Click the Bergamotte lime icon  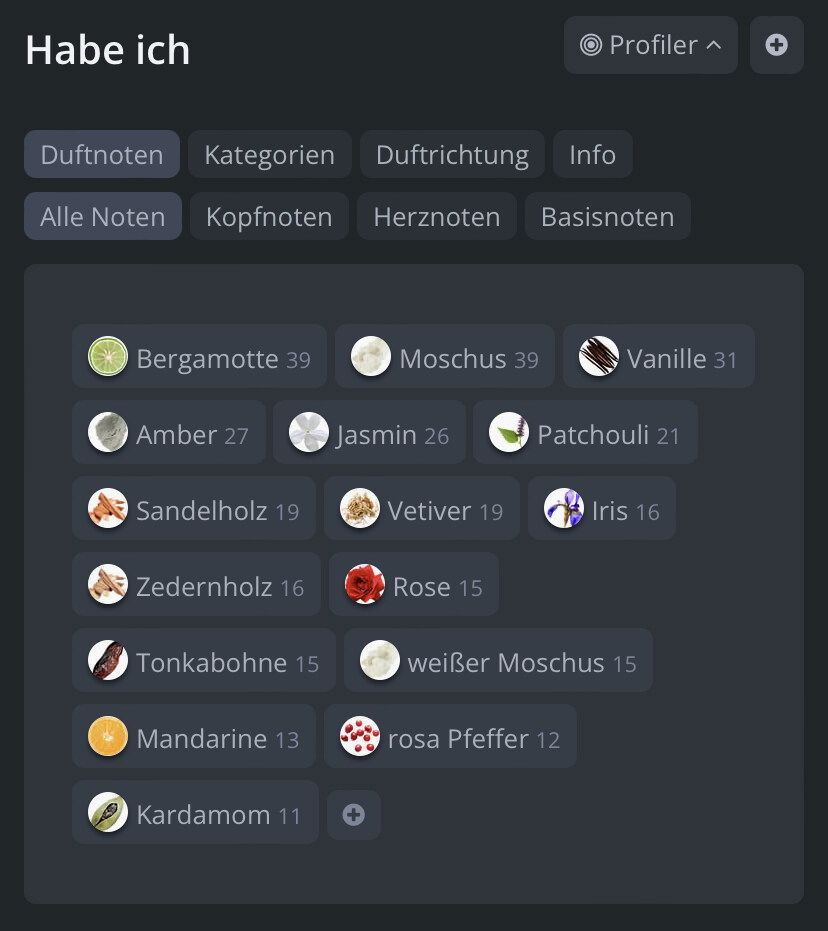point(107,356)
